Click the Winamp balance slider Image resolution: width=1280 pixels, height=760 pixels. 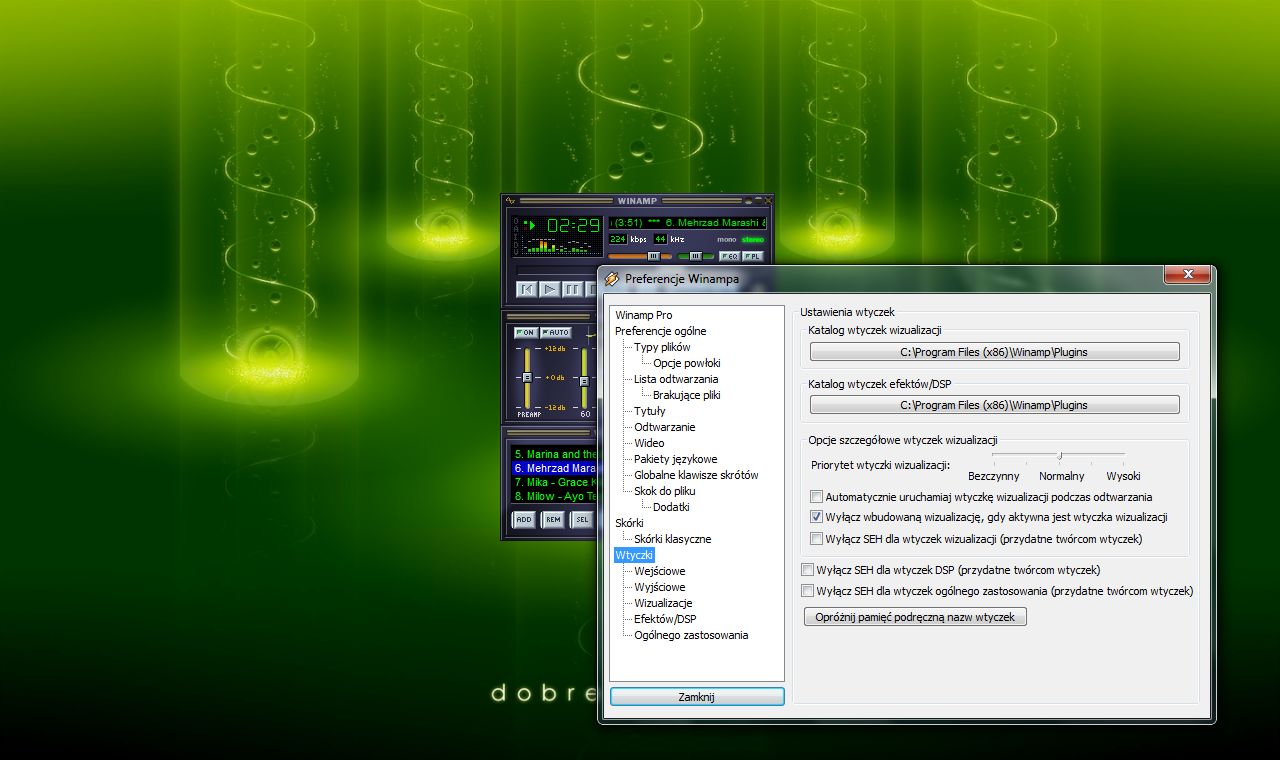696,256
